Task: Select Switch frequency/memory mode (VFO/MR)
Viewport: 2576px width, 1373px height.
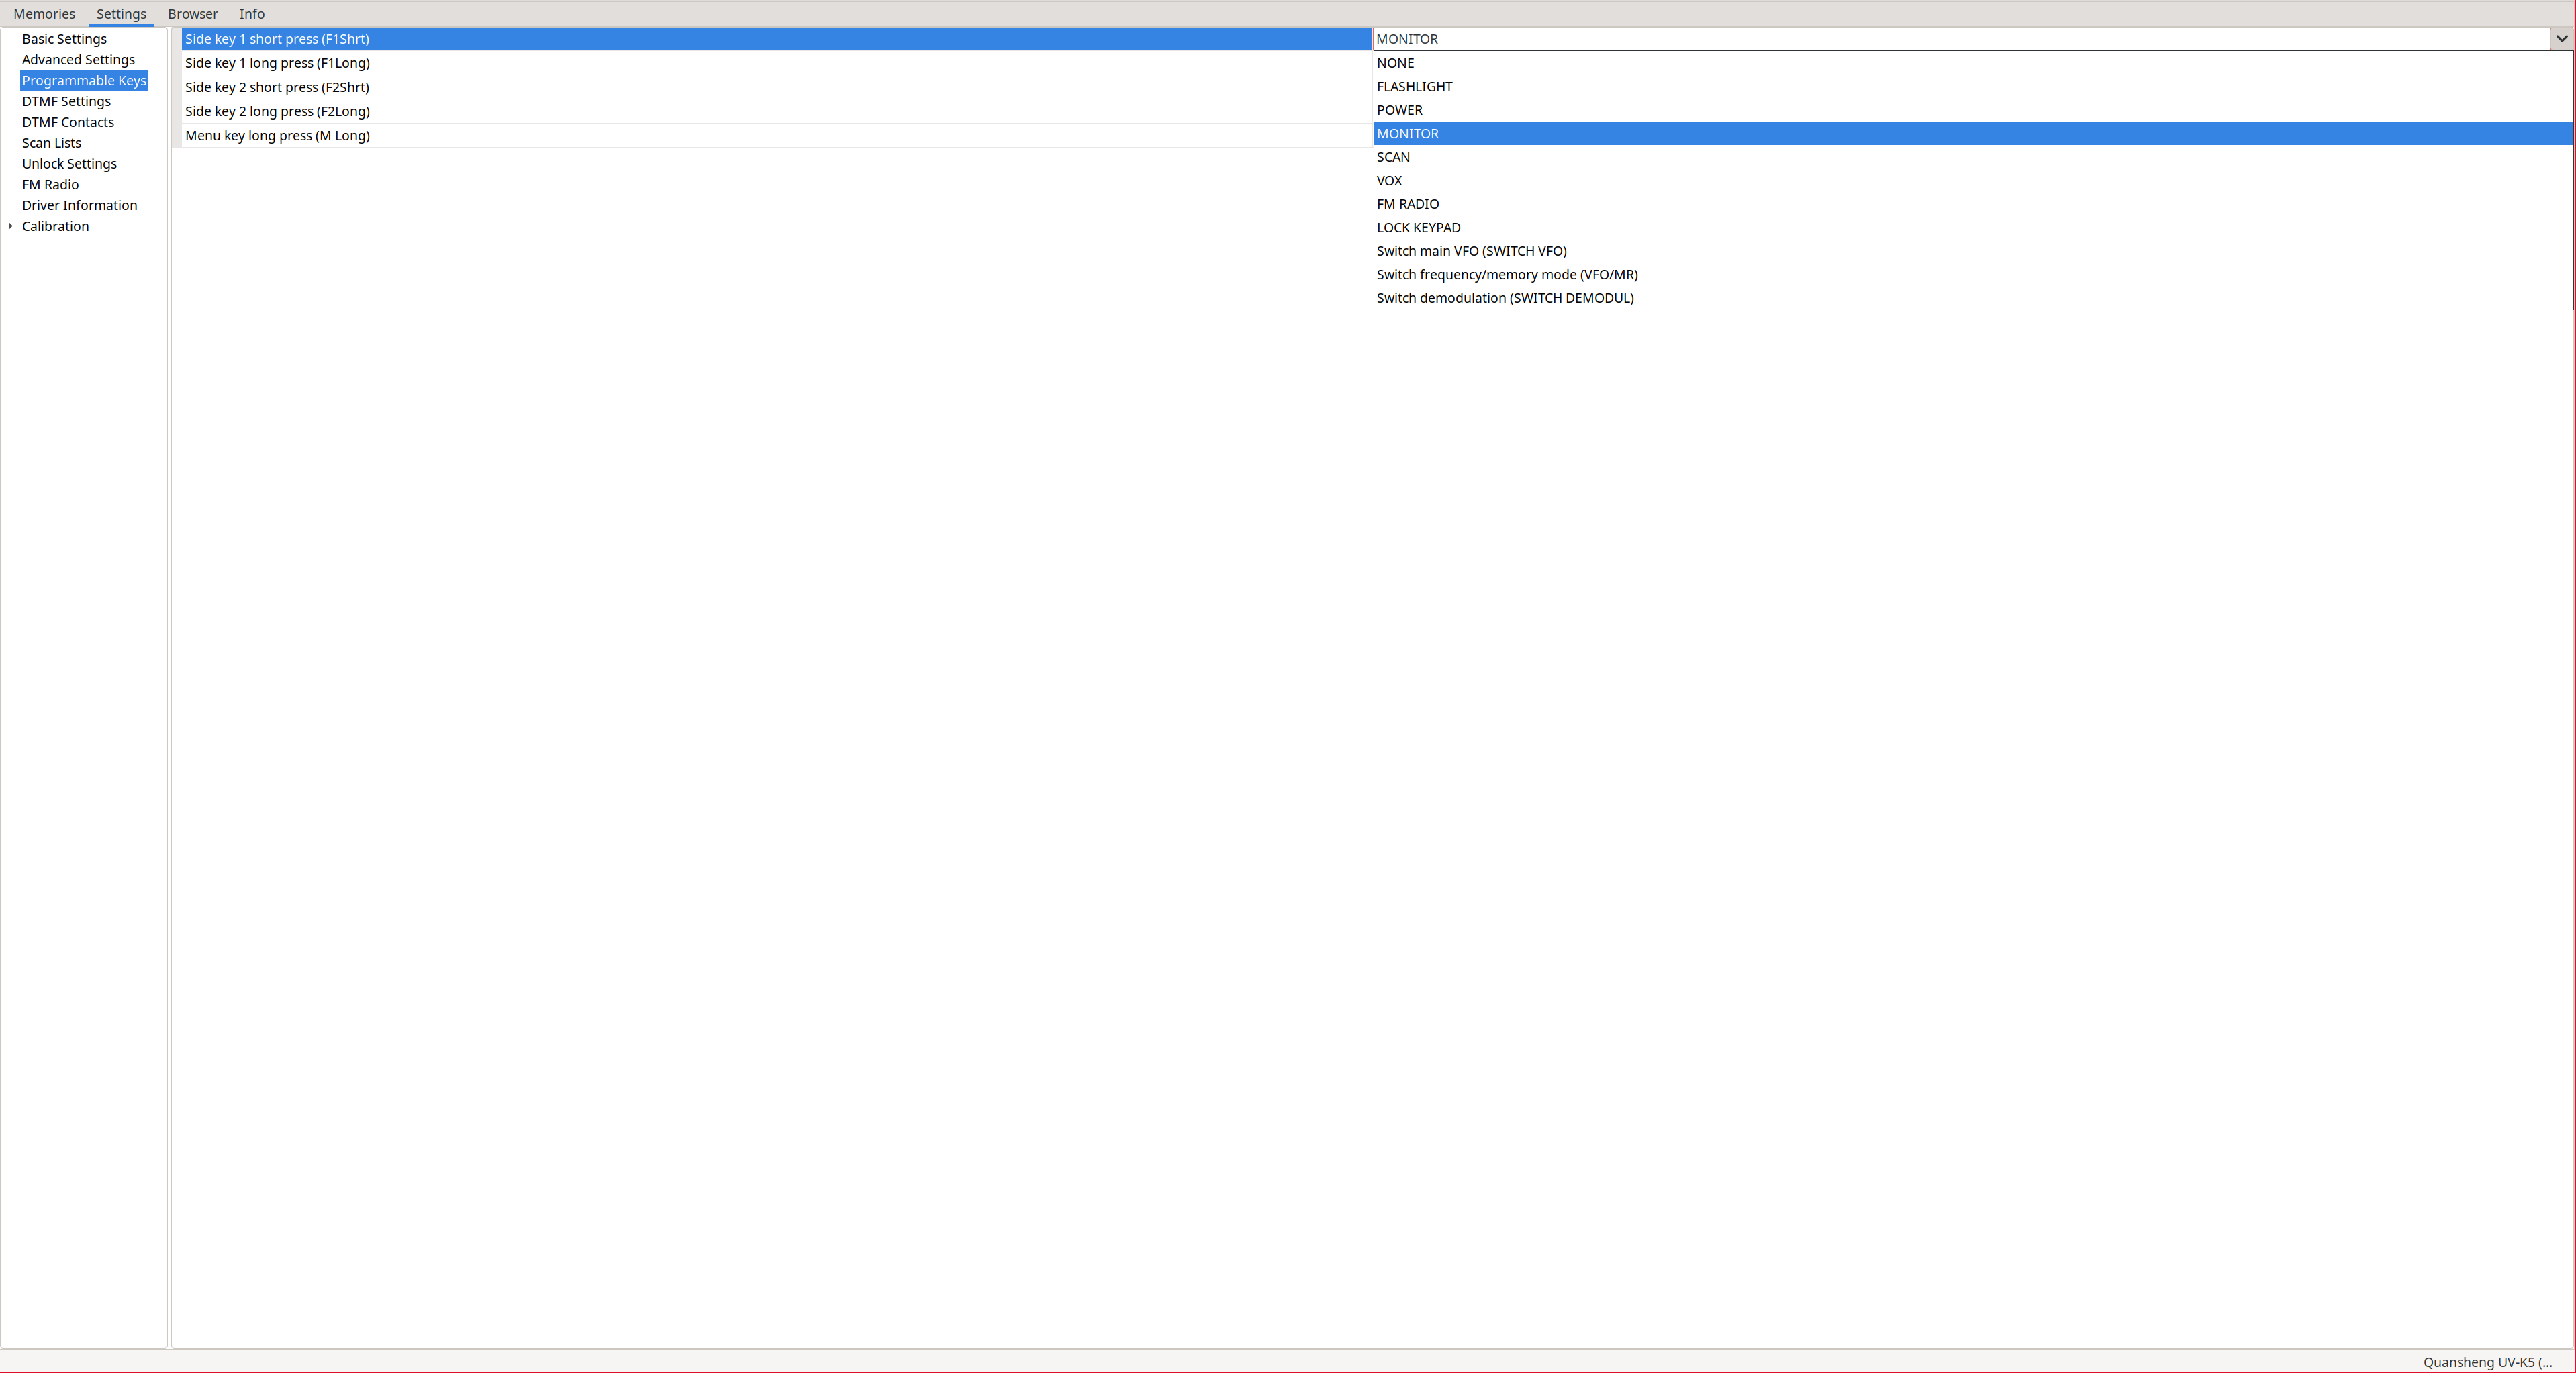Action: [1506, 275]
